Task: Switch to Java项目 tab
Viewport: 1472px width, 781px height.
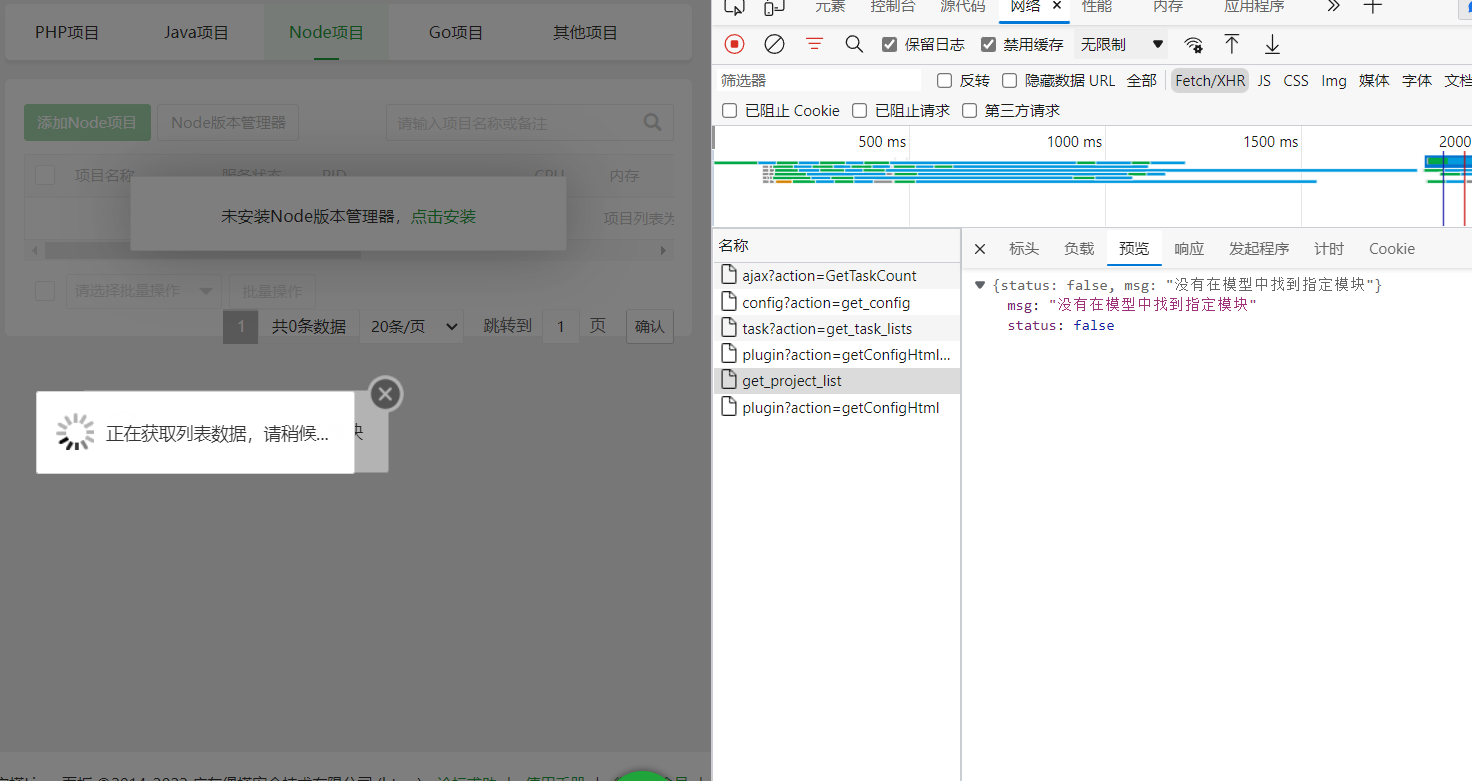Action: pyautogui.click(x=196, y=32)
